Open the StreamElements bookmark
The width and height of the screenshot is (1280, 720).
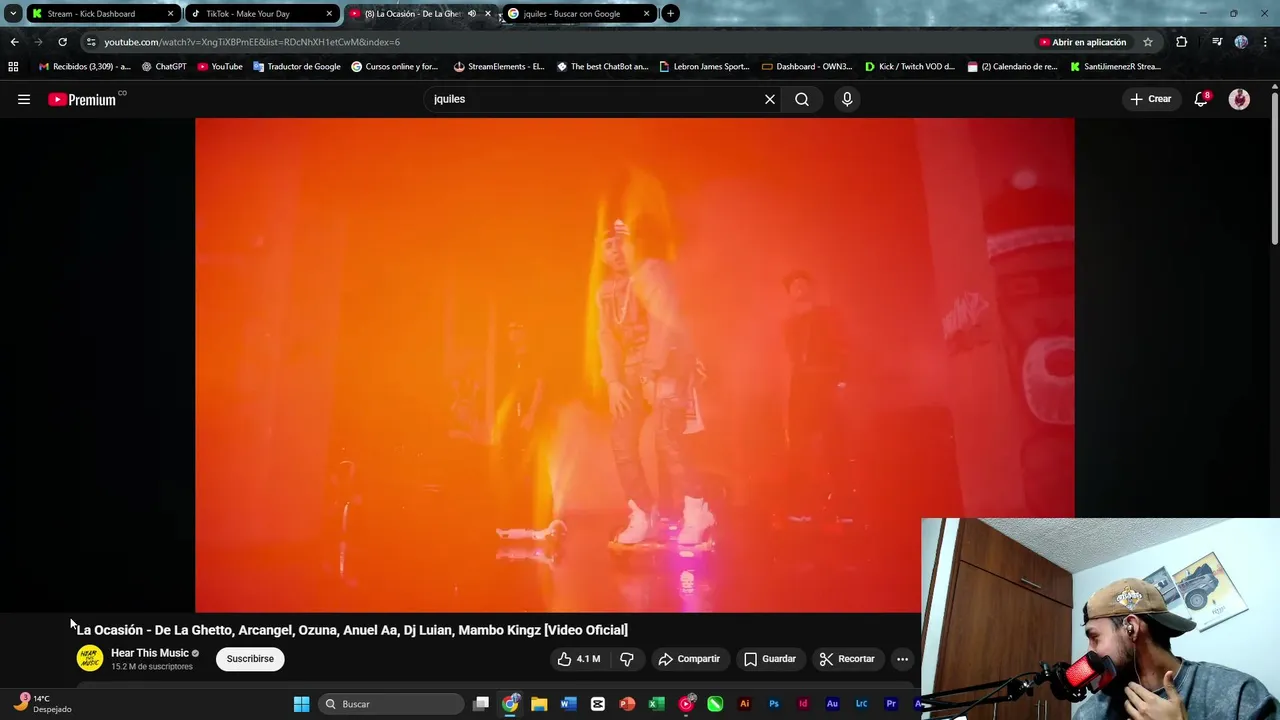click(x=499, y=67)
